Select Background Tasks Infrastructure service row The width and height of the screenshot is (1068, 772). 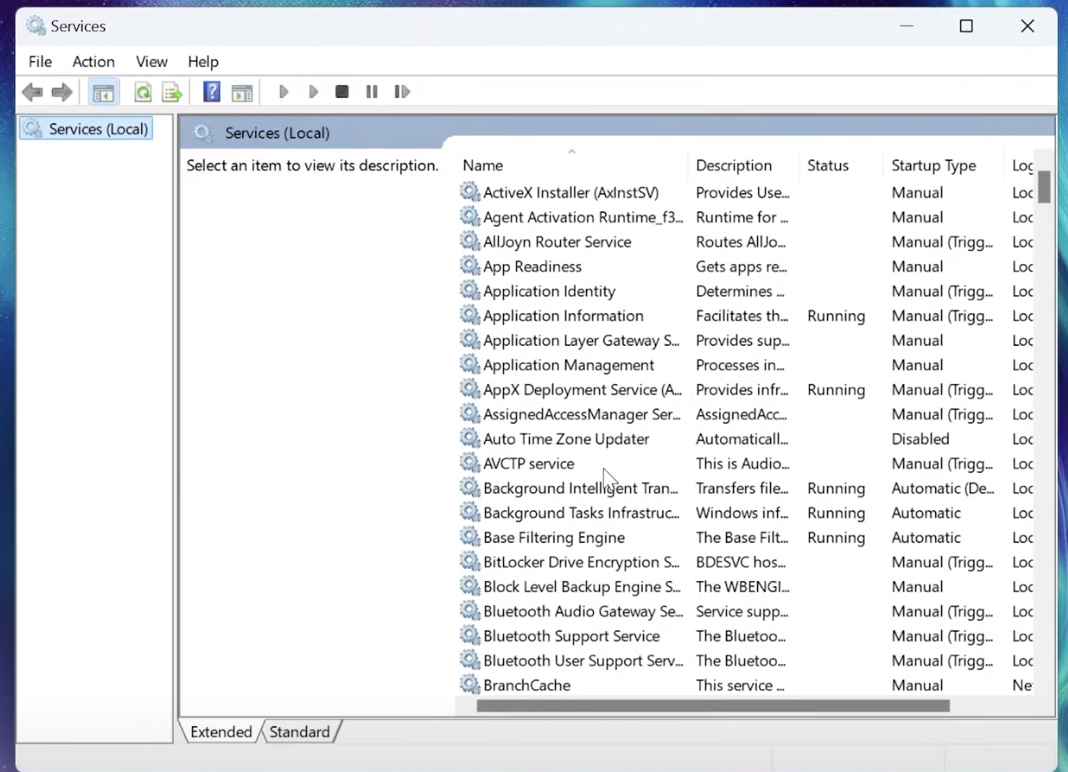pyautogui.click(x=745, y=512)
